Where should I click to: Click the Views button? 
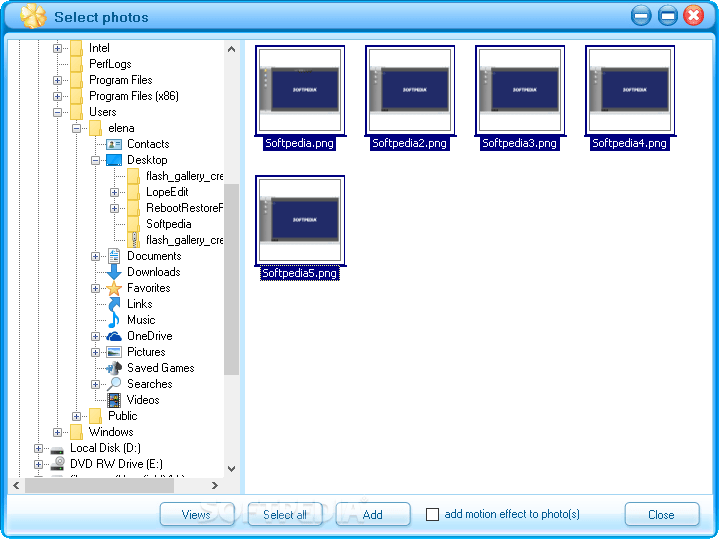pos(196,514)
